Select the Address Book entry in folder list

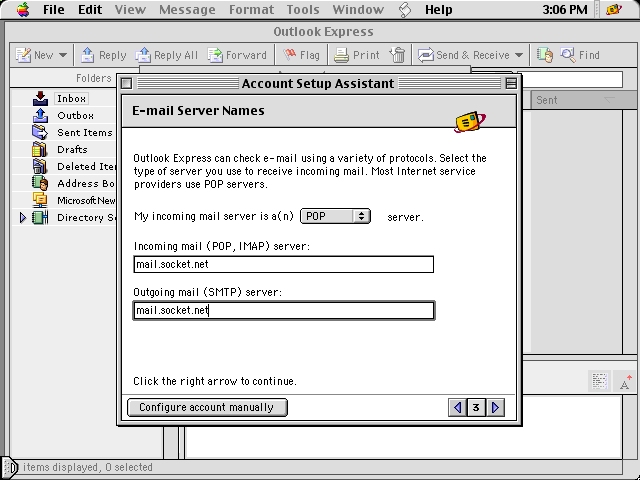coord(86,184)
